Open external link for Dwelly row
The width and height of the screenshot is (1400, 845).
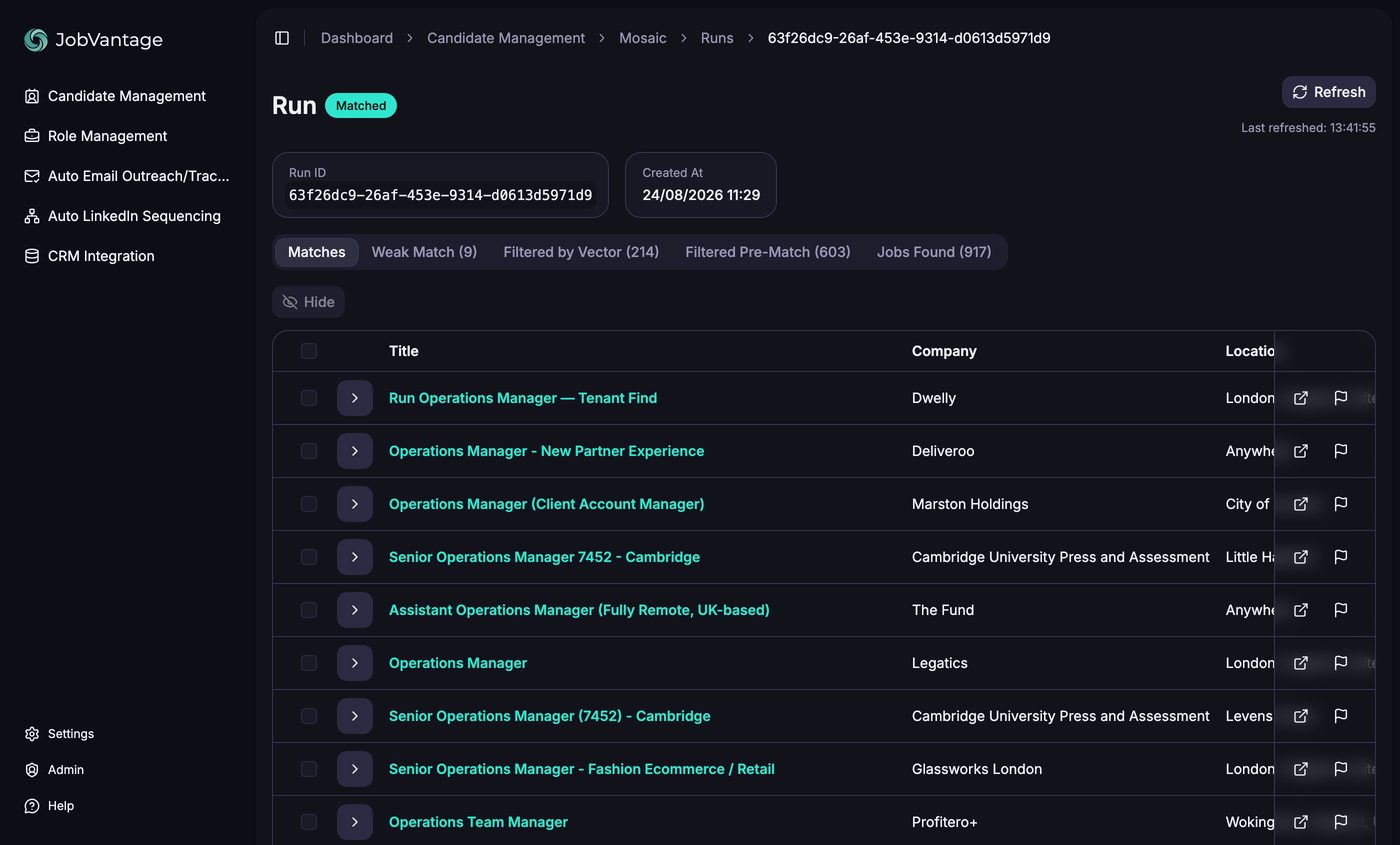tap(1300, 398)
